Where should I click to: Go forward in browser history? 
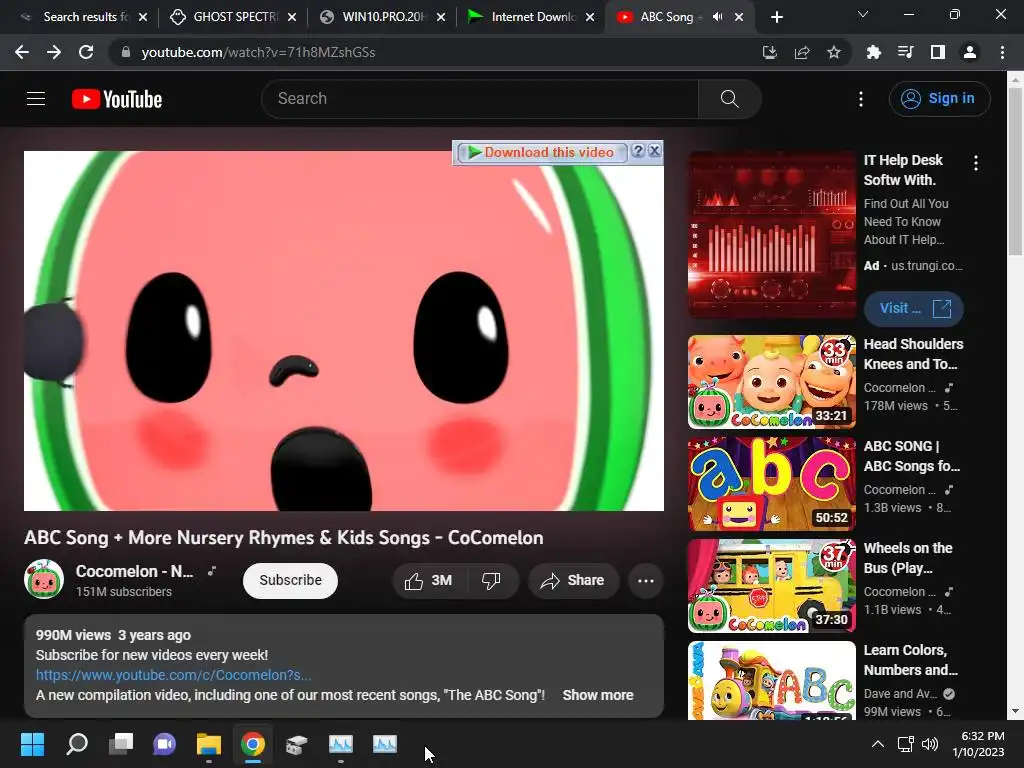(x=54, y=52)
